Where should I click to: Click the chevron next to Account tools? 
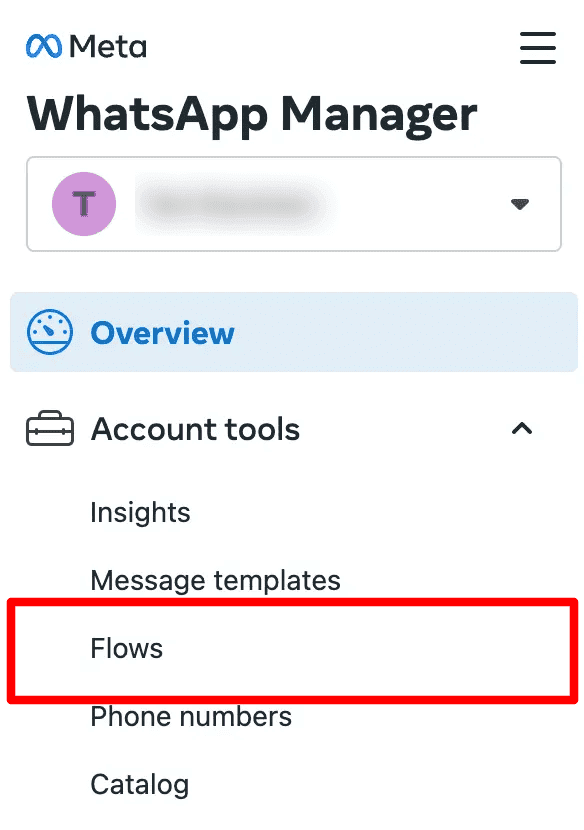[521, 429]
